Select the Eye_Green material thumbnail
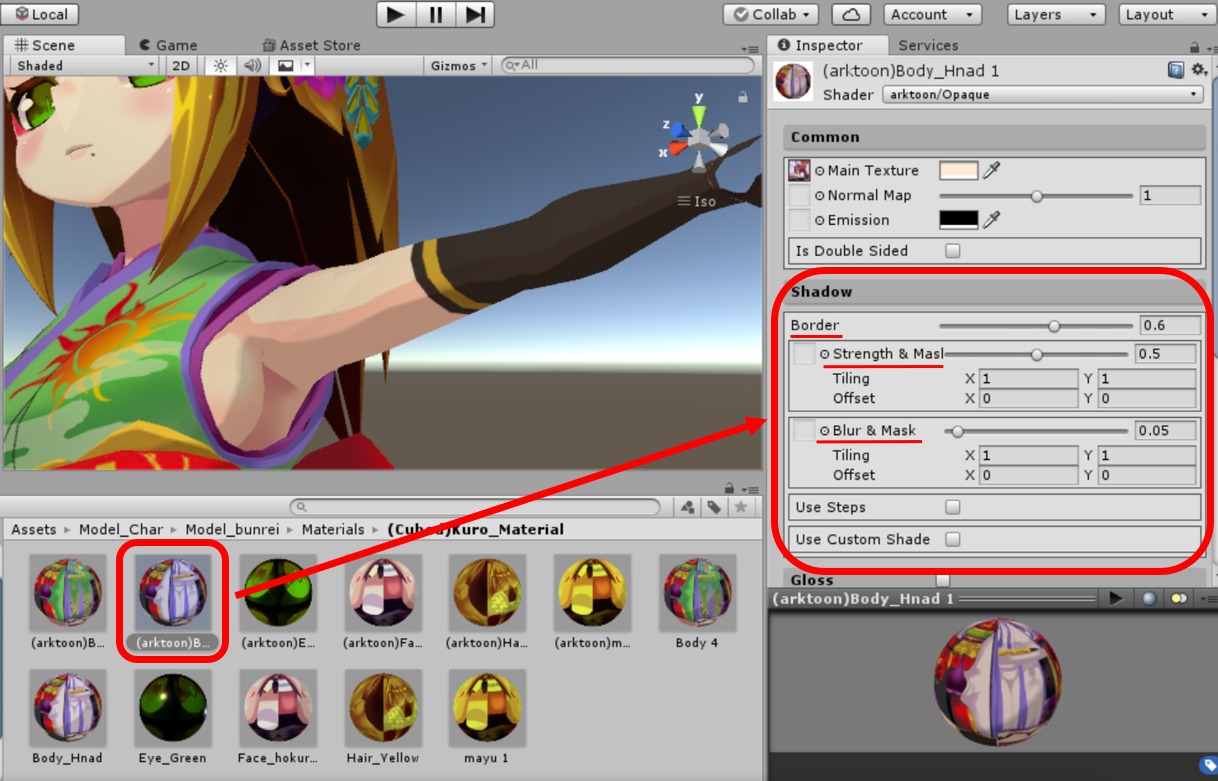Image resolution: width=1218 pixels, height=781 pixels. click(x=172, y=706)
